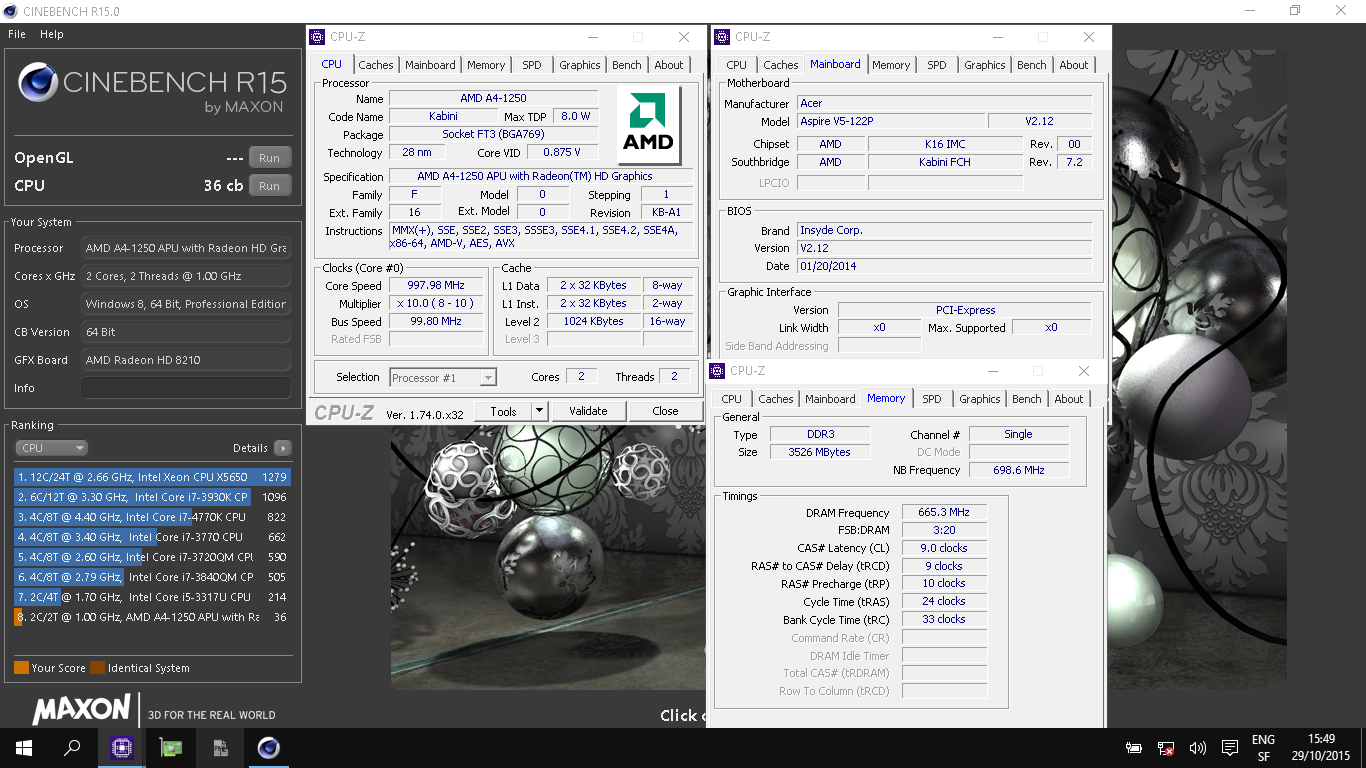This screenshot has height=768, width=1366.
Task: Select ranking row Intel Core i7-4770K
Action: click(152, 517)
